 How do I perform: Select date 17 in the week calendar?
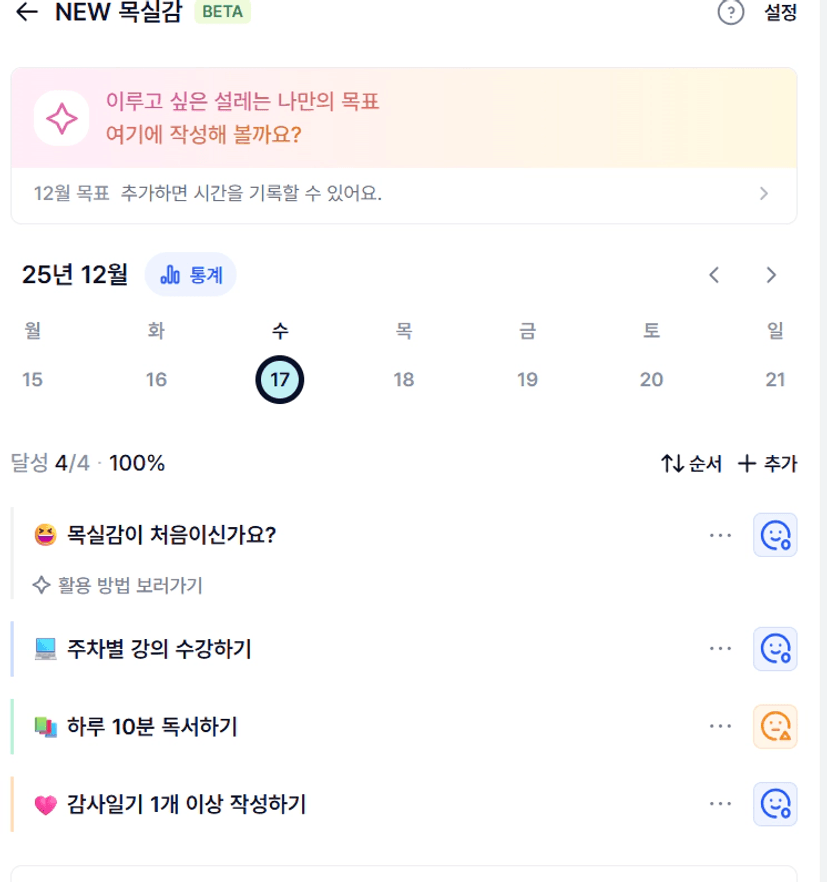(x=280, y=380)
